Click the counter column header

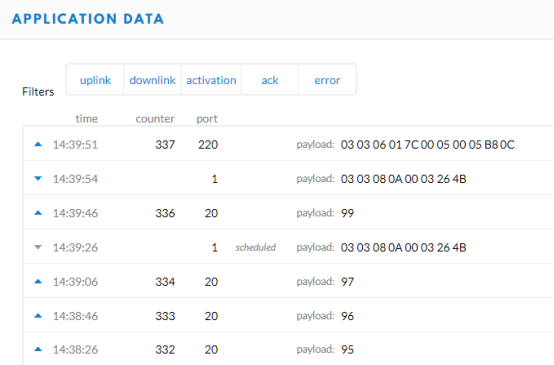[x=155, y=119]
